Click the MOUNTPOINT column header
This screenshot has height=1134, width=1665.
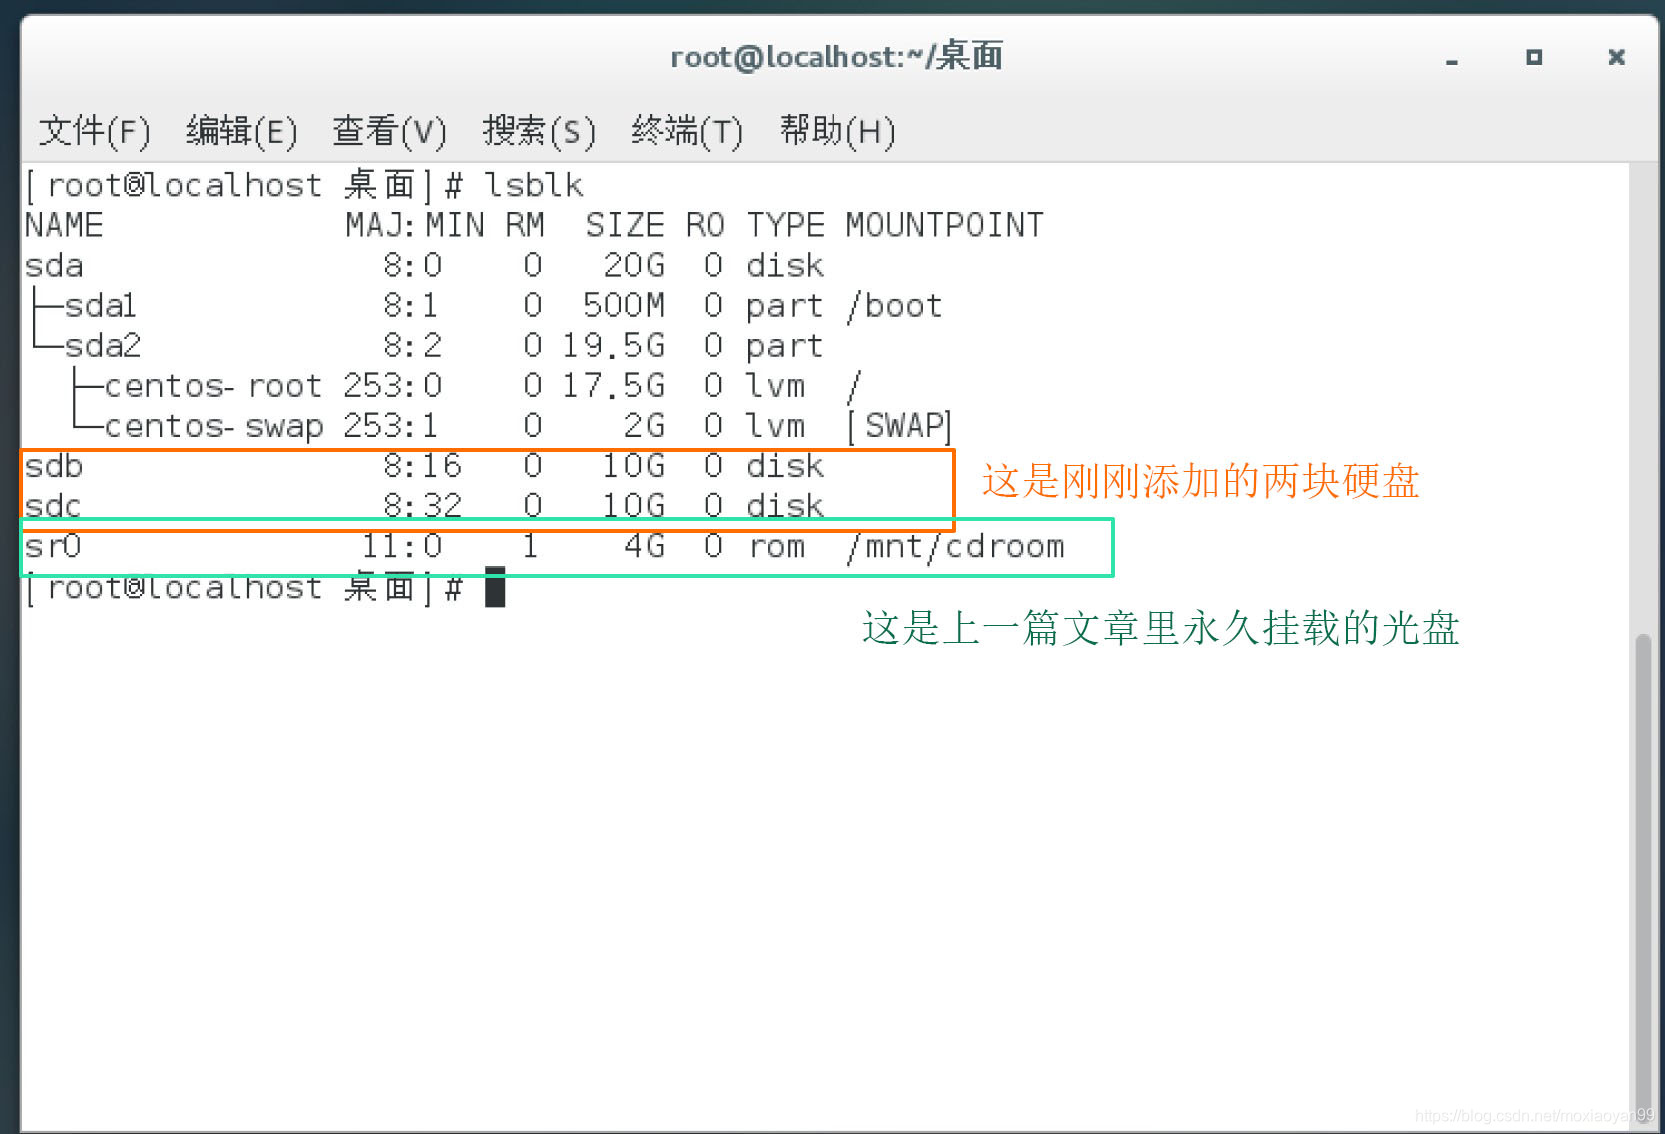coord(944,225)
